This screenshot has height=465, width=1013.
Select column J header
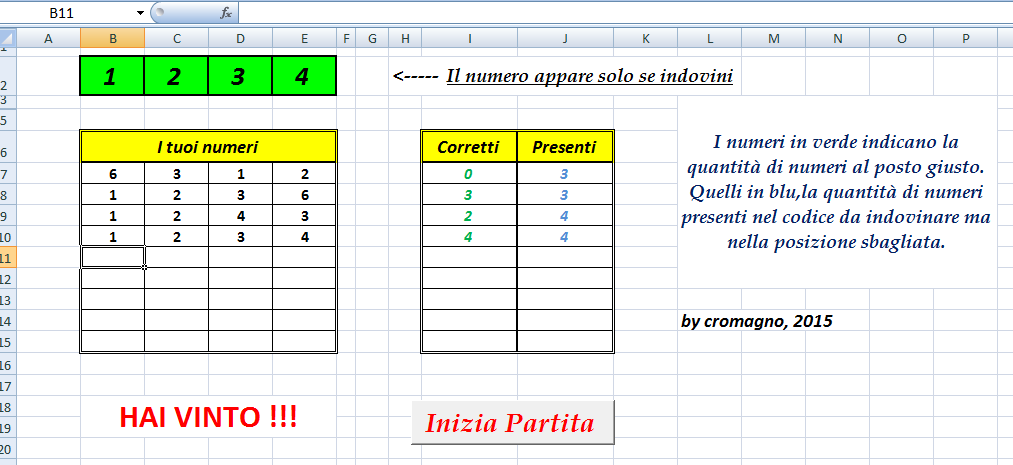click(565, 39)
